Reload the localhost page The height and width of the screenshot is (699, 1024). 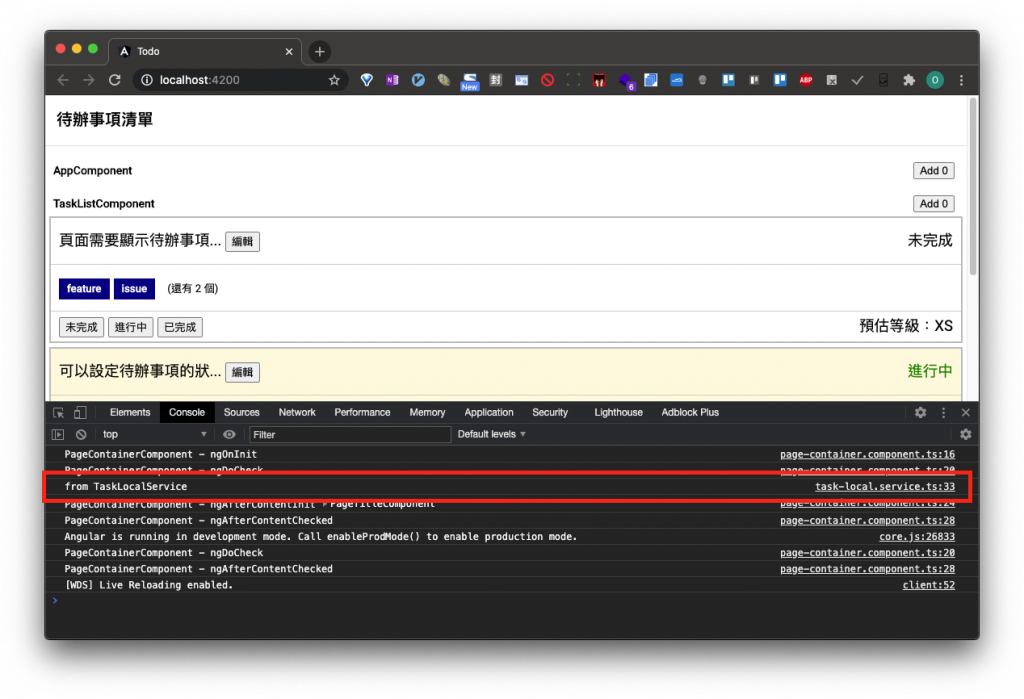point(115,80)
